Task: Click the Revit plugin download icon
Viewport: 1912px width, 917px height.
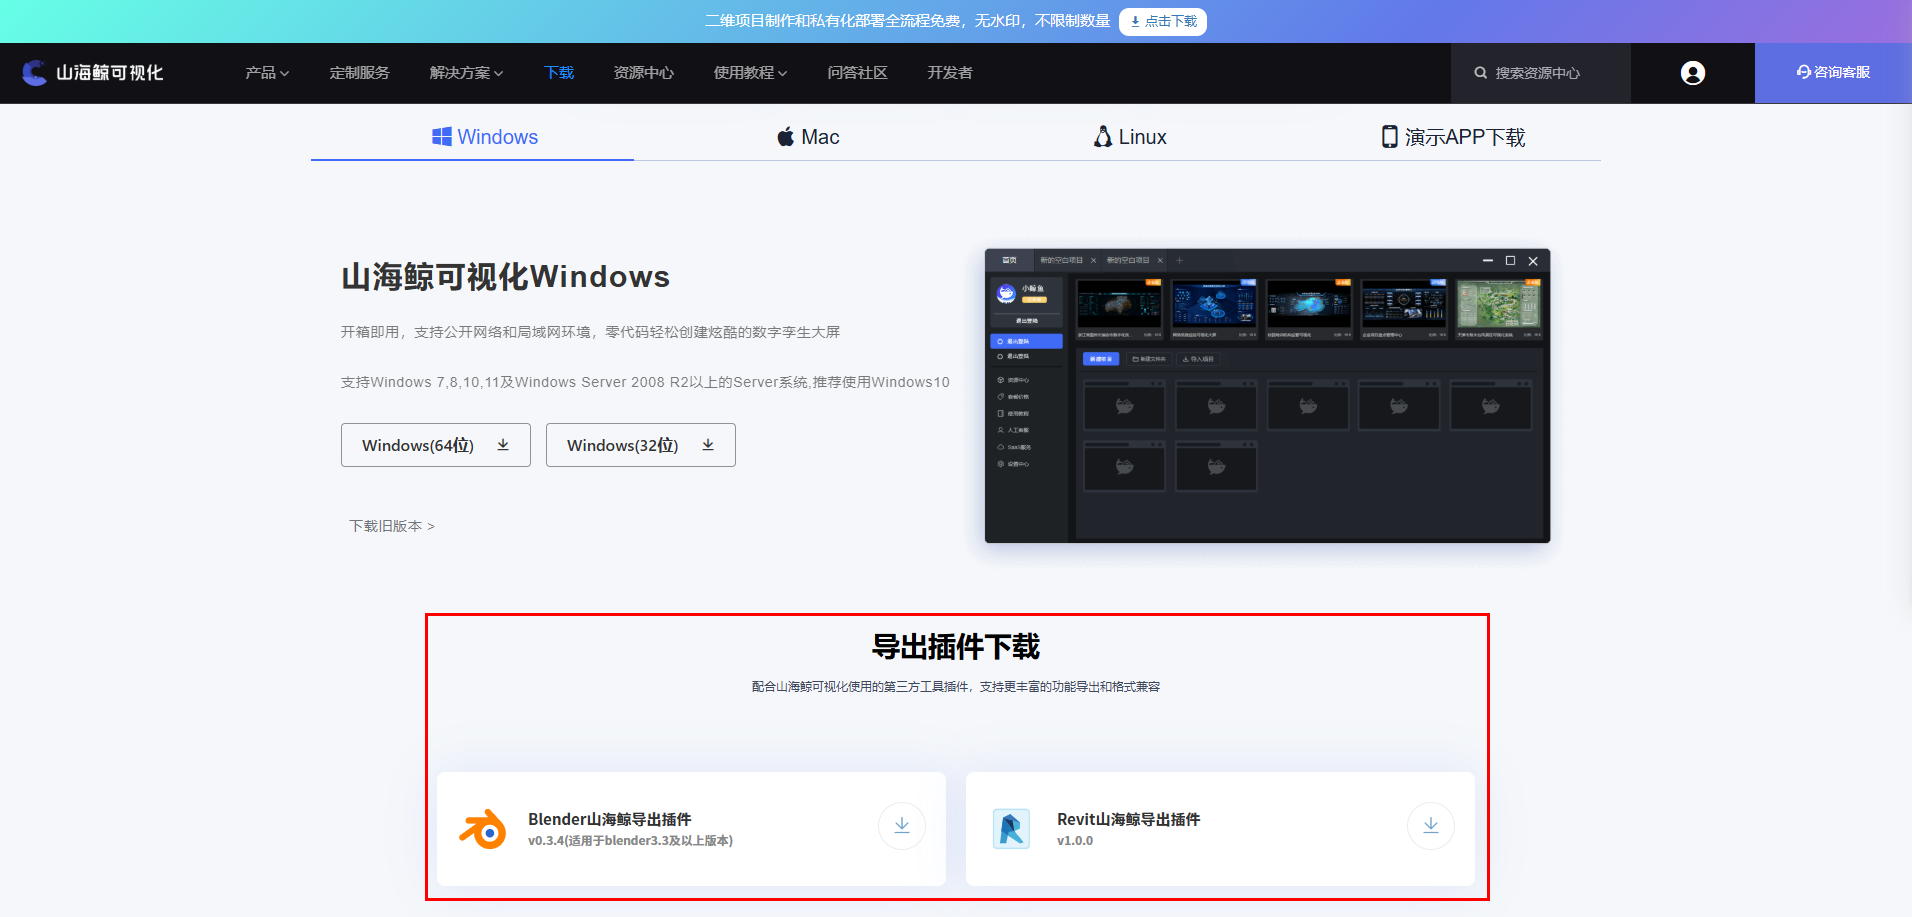Action: [1431, 826]
